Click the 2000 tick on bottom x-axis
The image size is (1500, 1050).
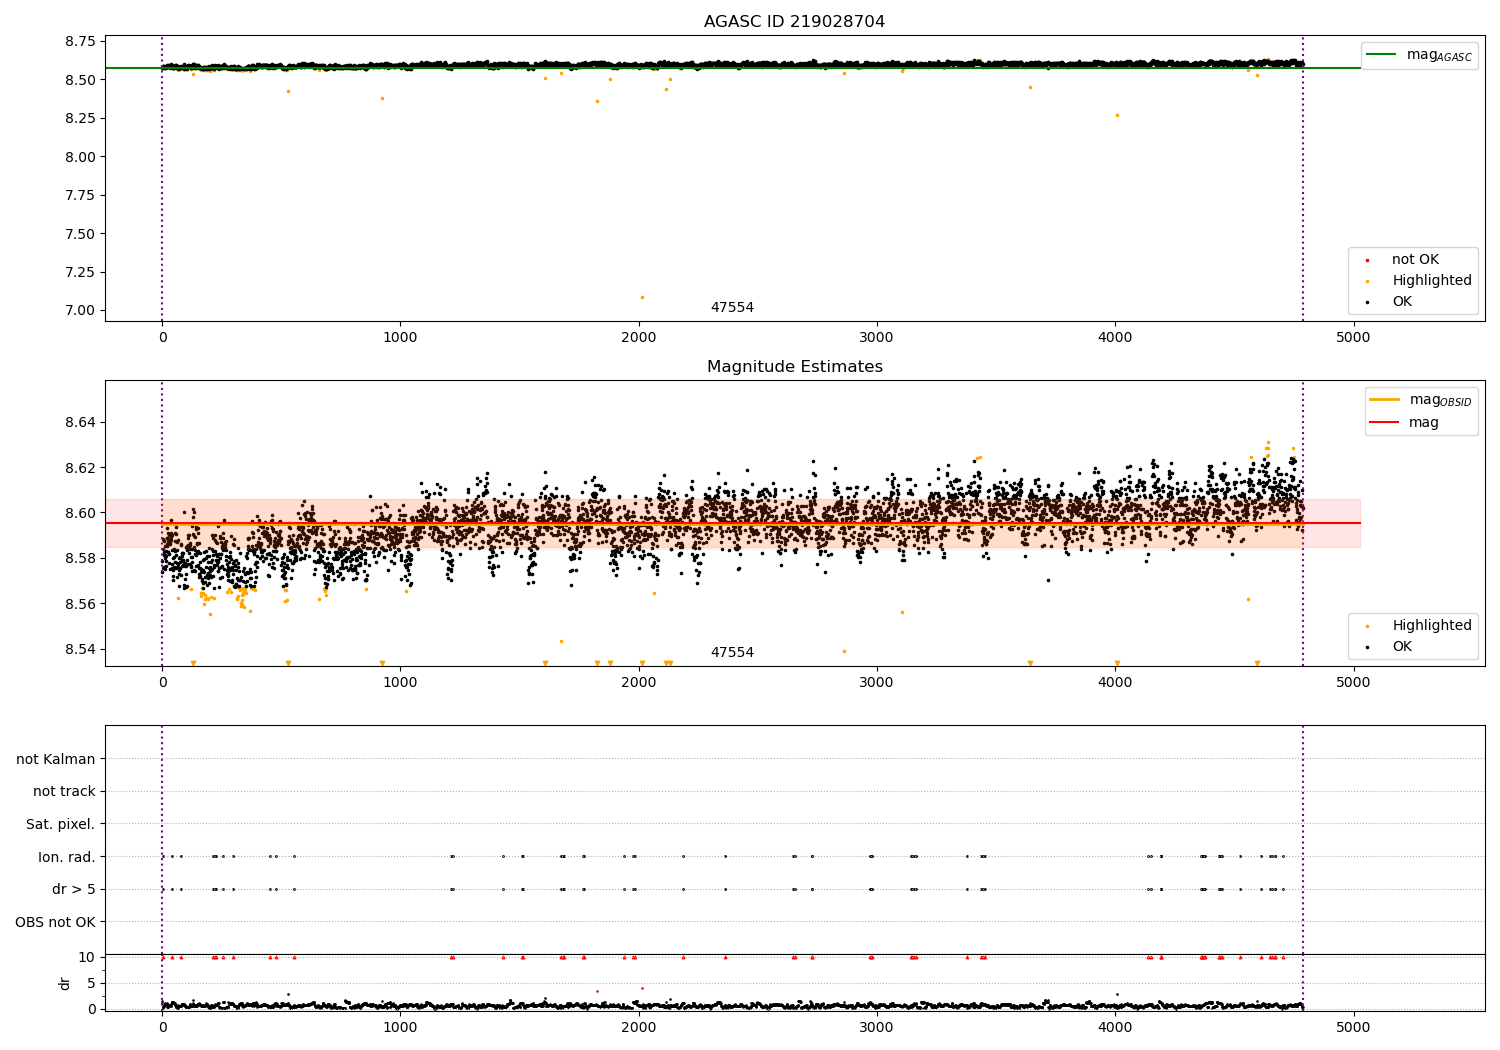click(639, 1027)
